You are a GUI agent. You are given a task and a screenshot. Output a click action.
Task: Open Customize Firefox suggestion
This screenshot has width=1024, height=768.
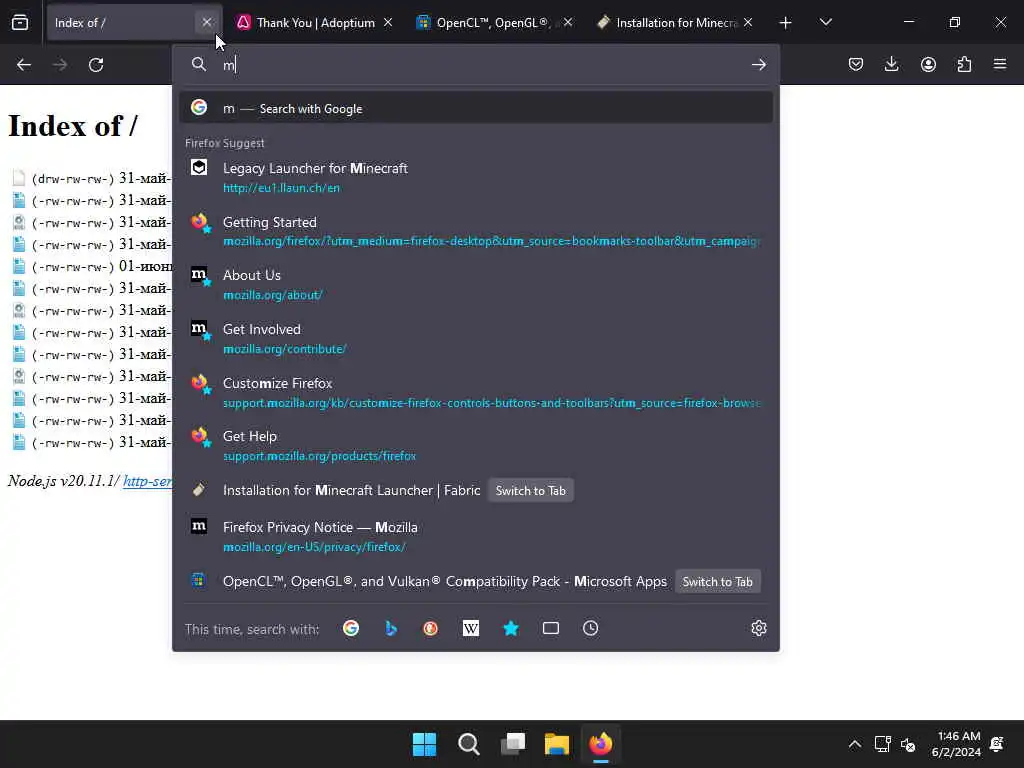(475, 392)
